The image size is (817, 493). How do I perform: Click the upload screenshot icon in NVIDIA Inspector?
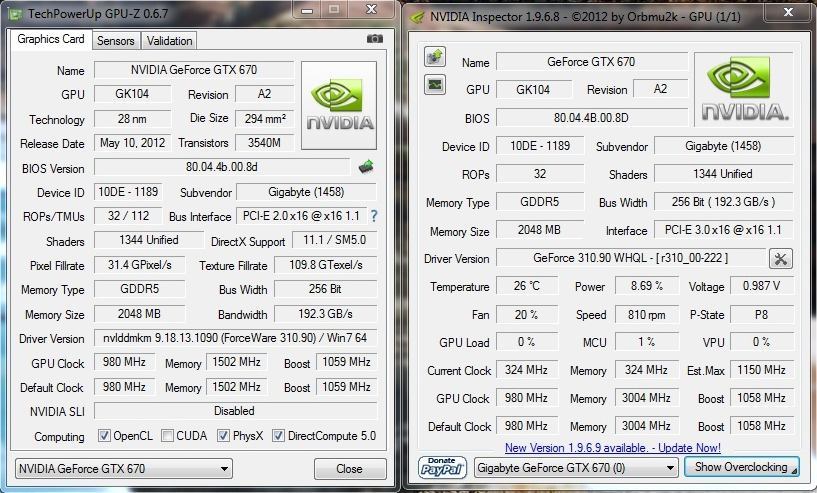[435, 56]
